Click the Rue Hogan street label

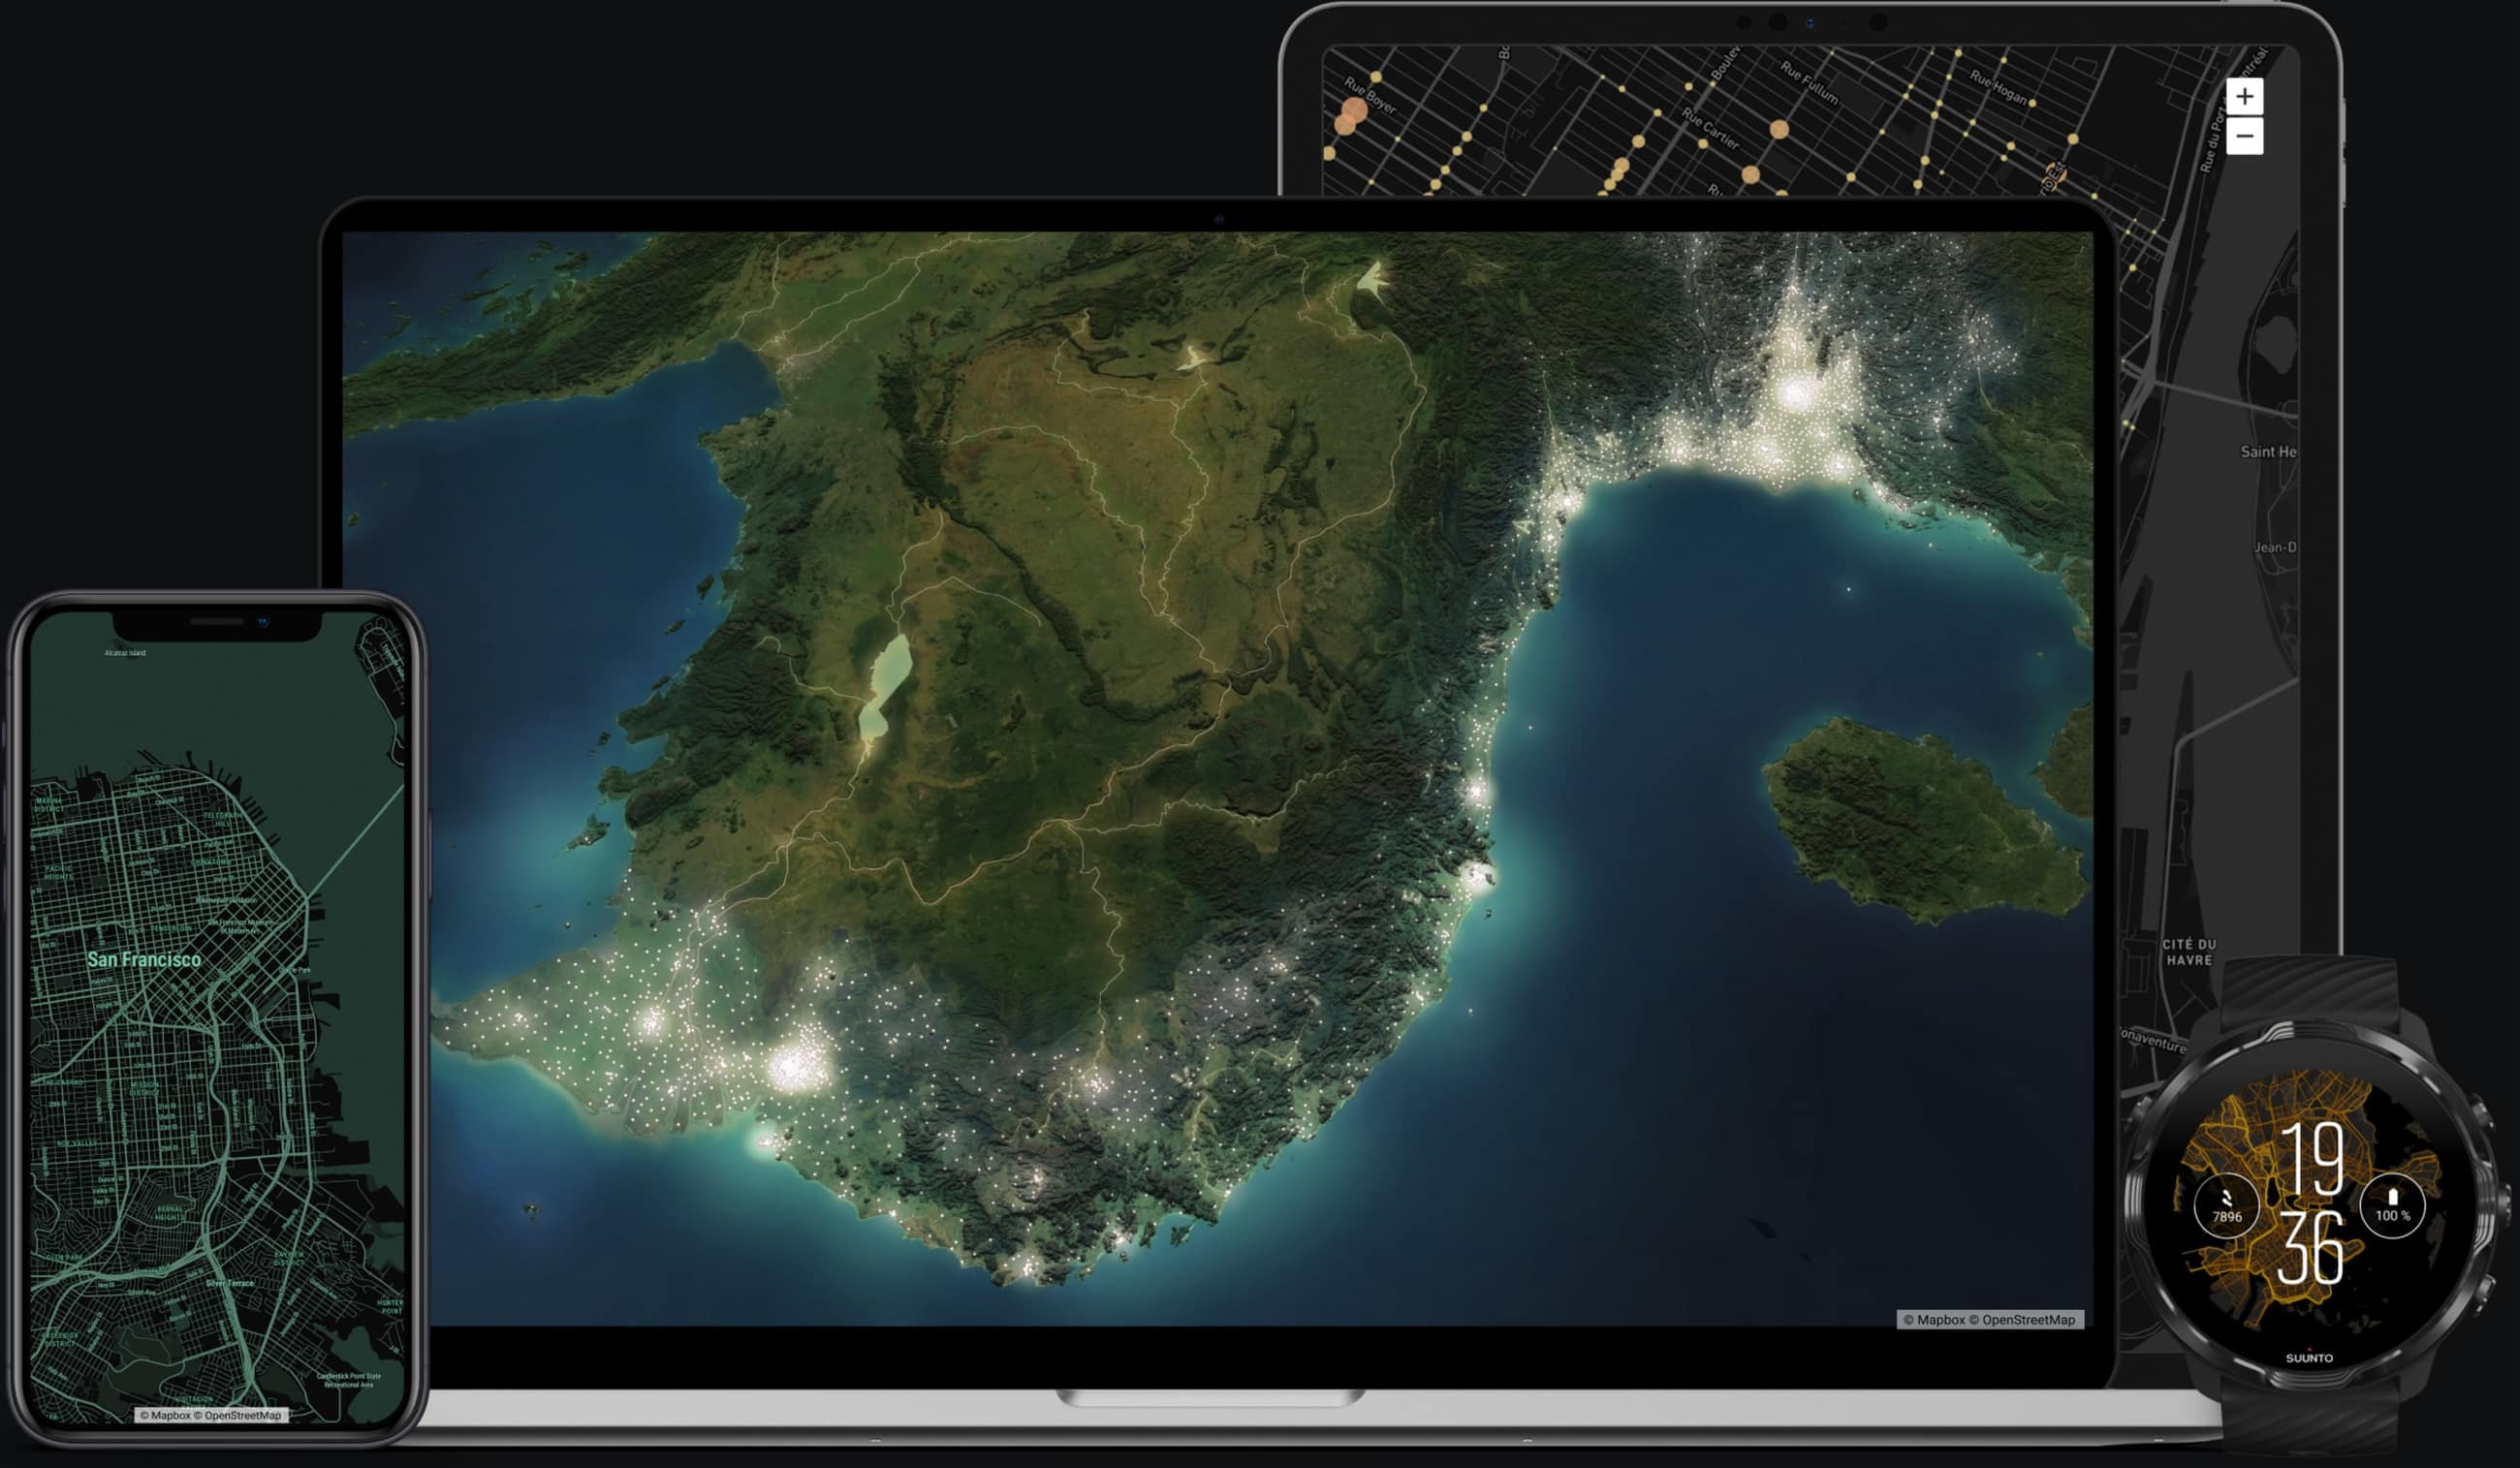point(1998,87)
